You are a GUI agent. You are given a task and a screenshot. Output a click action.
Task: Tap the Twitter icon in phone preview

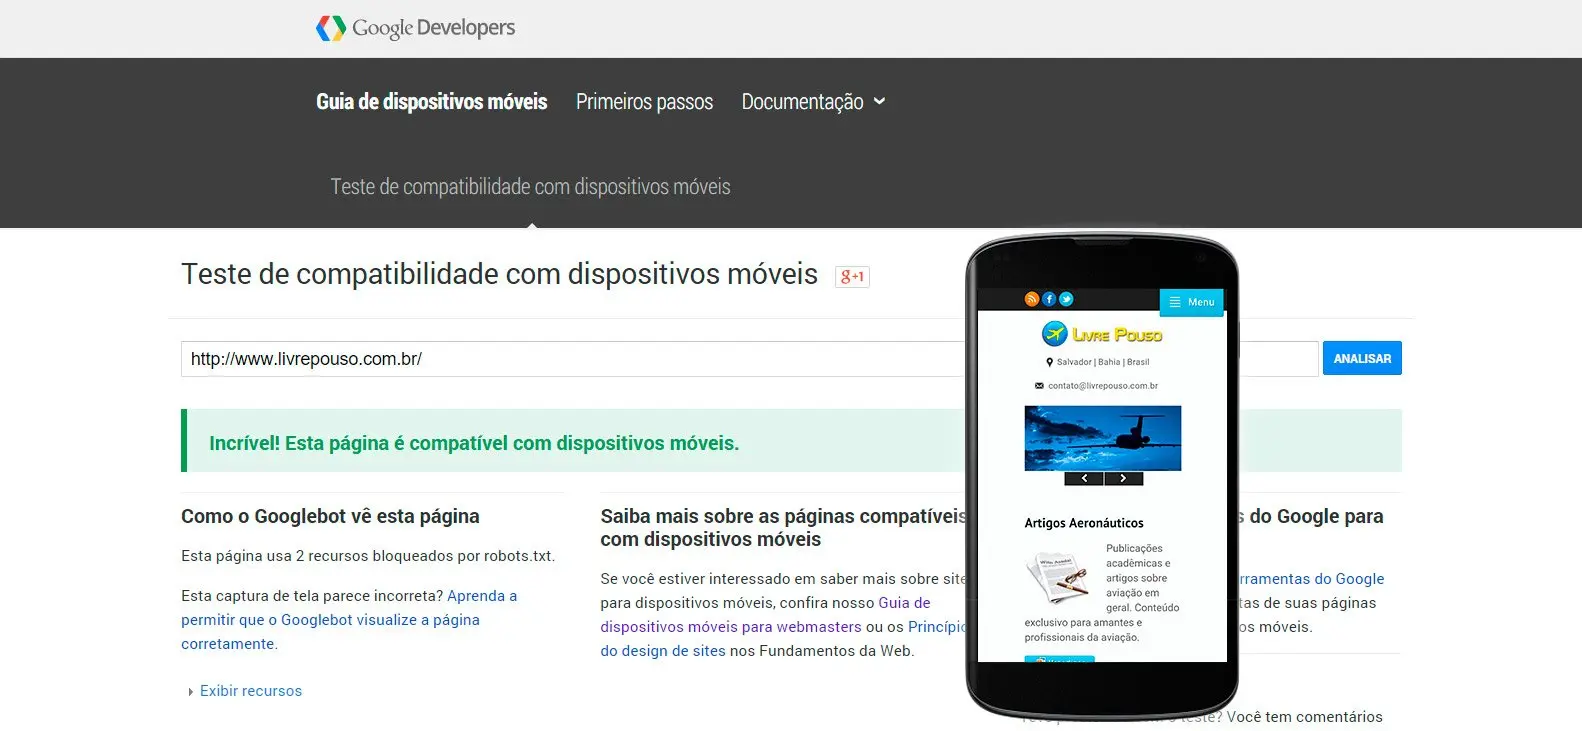point(1066,299)
